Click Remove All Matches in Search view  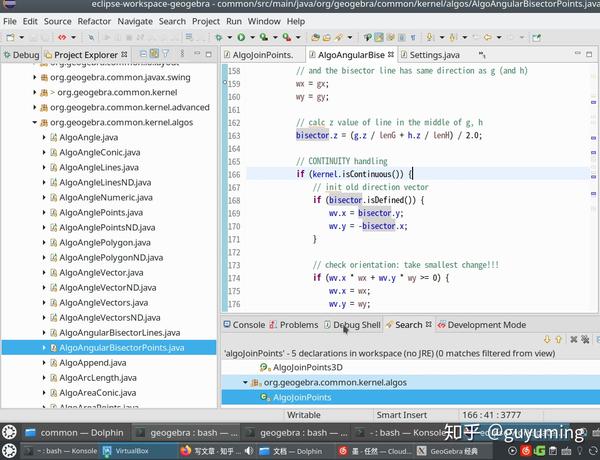(x=585, y=339)
